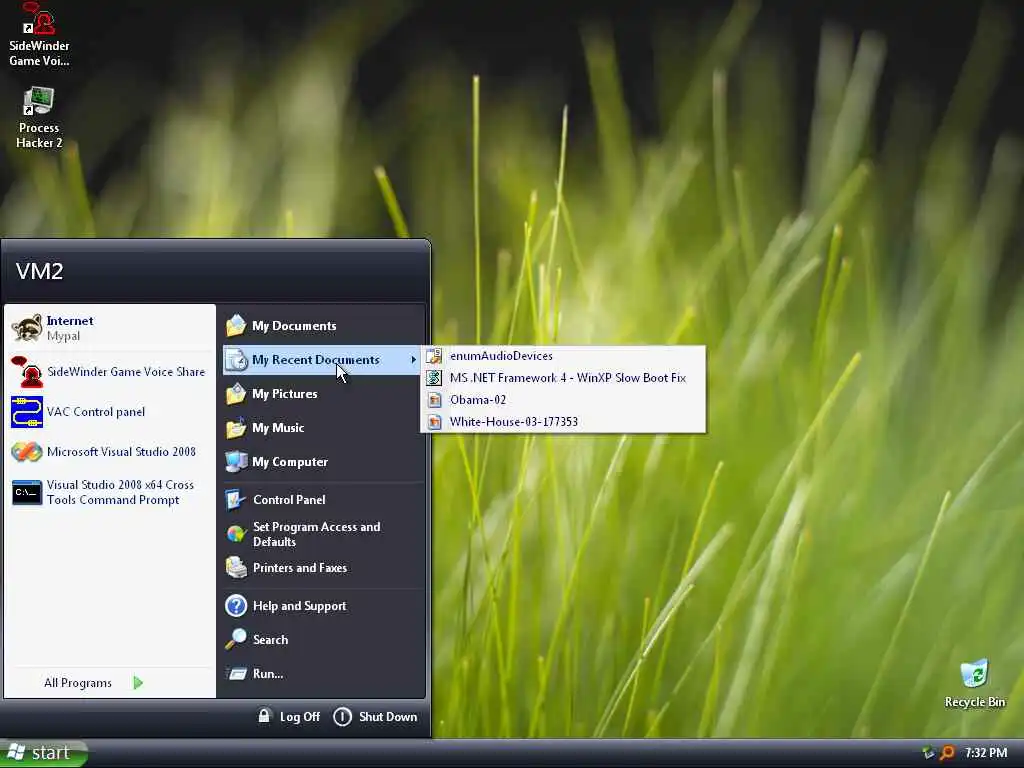Click the VAC Control panel label
Screen dimensions: 1024x768
coord(96,412)
